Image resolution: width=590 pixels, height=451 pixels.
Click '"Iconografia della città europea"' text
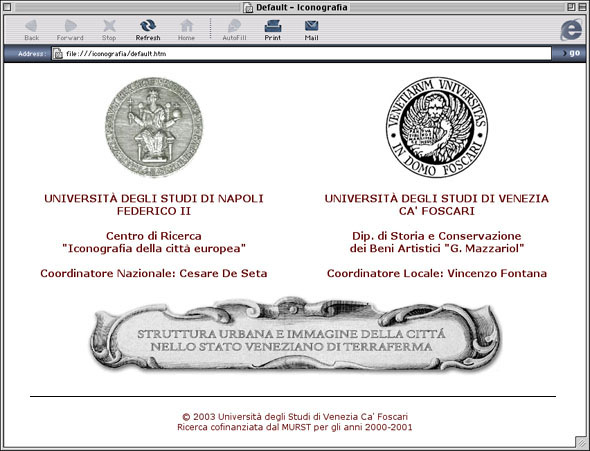(x=154, y=249)
